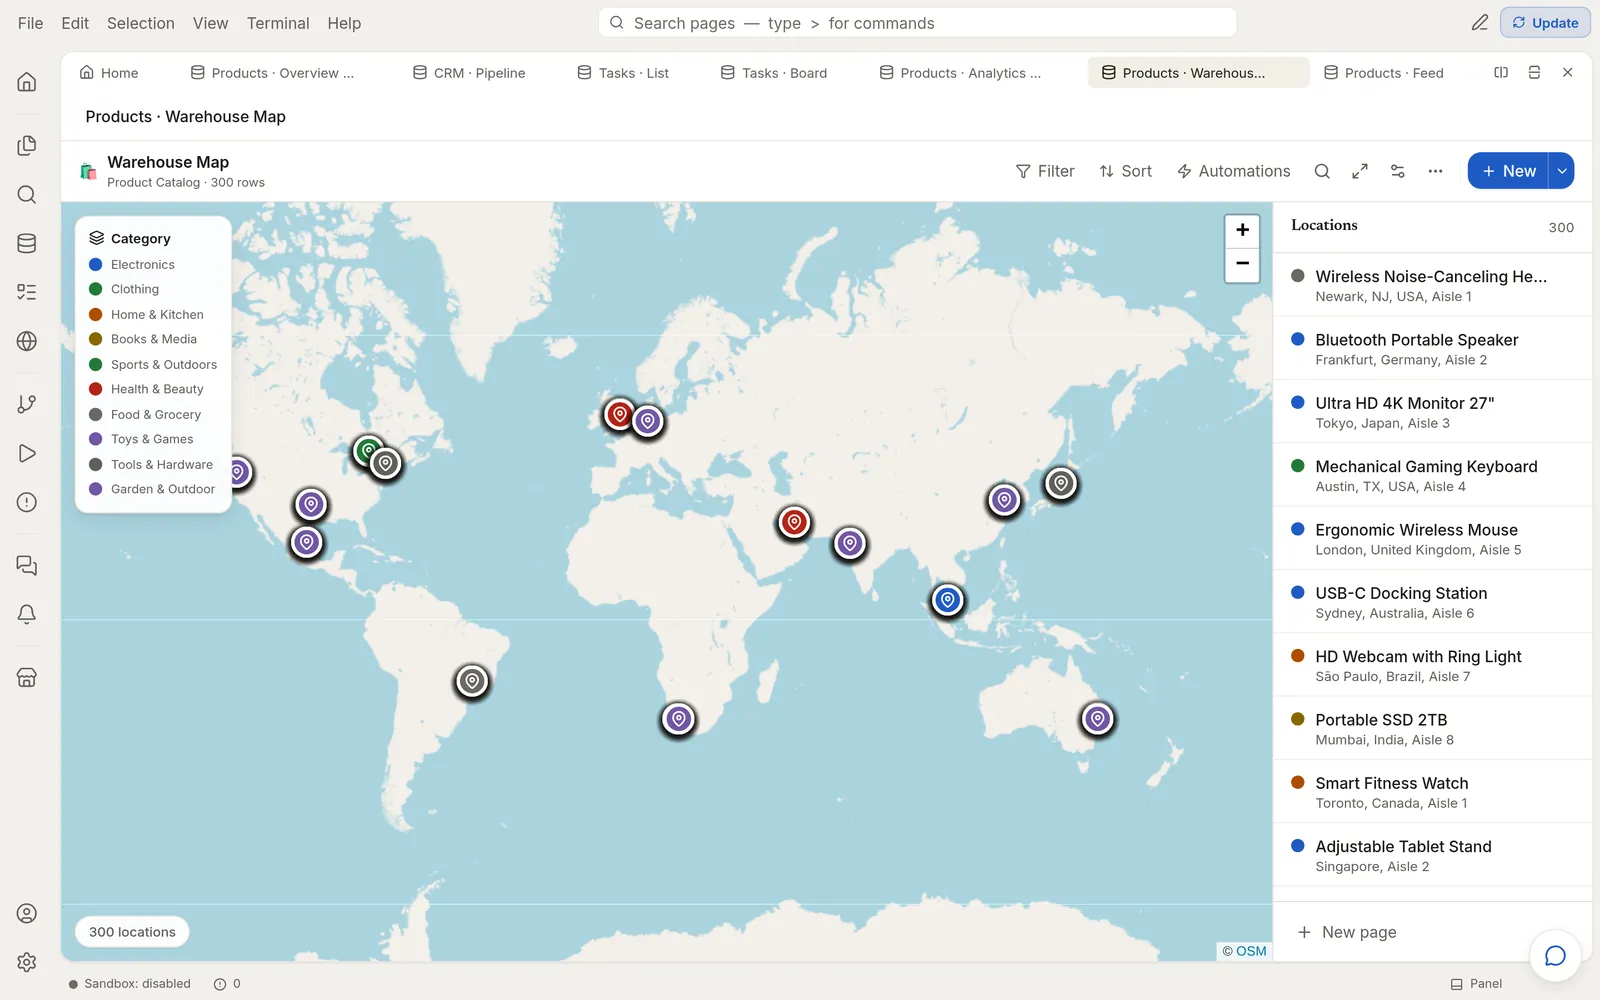Add a New page in Locations

click(x=1346, y=932)
